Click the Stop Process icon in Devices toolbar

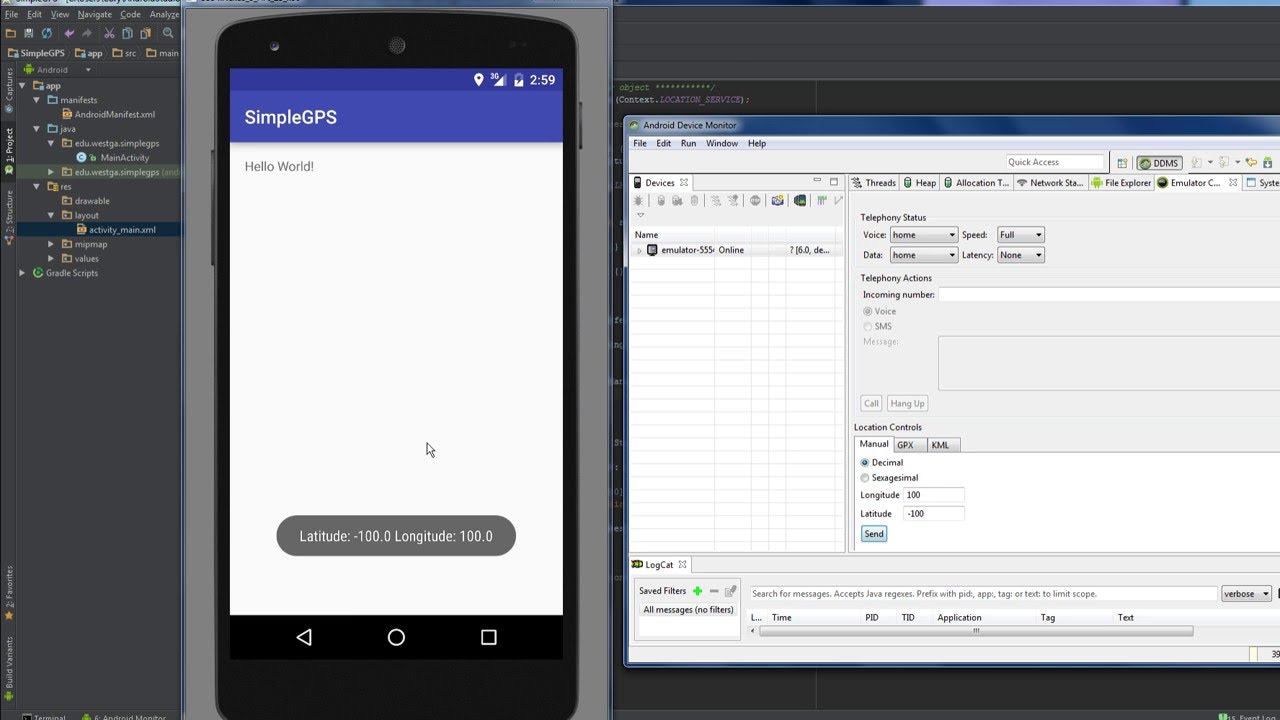pyautogui.click(x=755, y=201)
